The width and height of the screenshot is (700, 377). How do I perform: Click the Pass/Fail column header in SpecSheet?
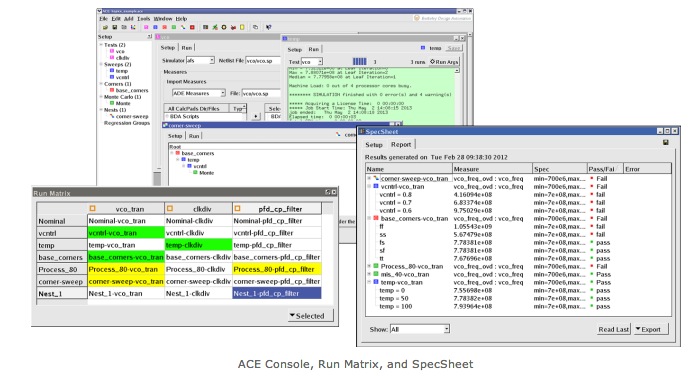point(604,169)
